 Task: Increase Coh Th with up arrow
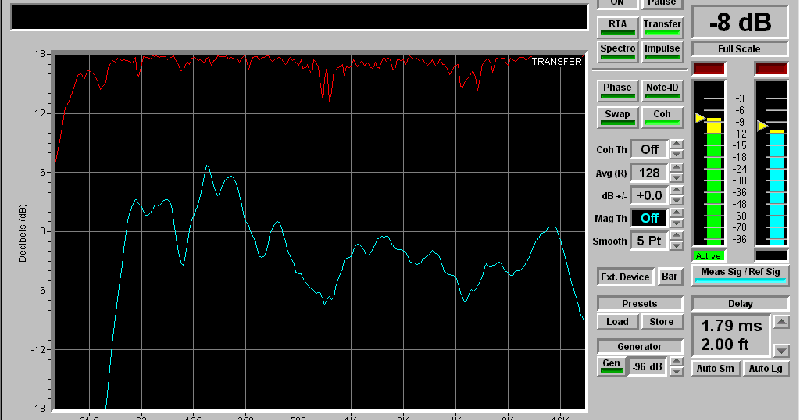(x=677, y=144)
